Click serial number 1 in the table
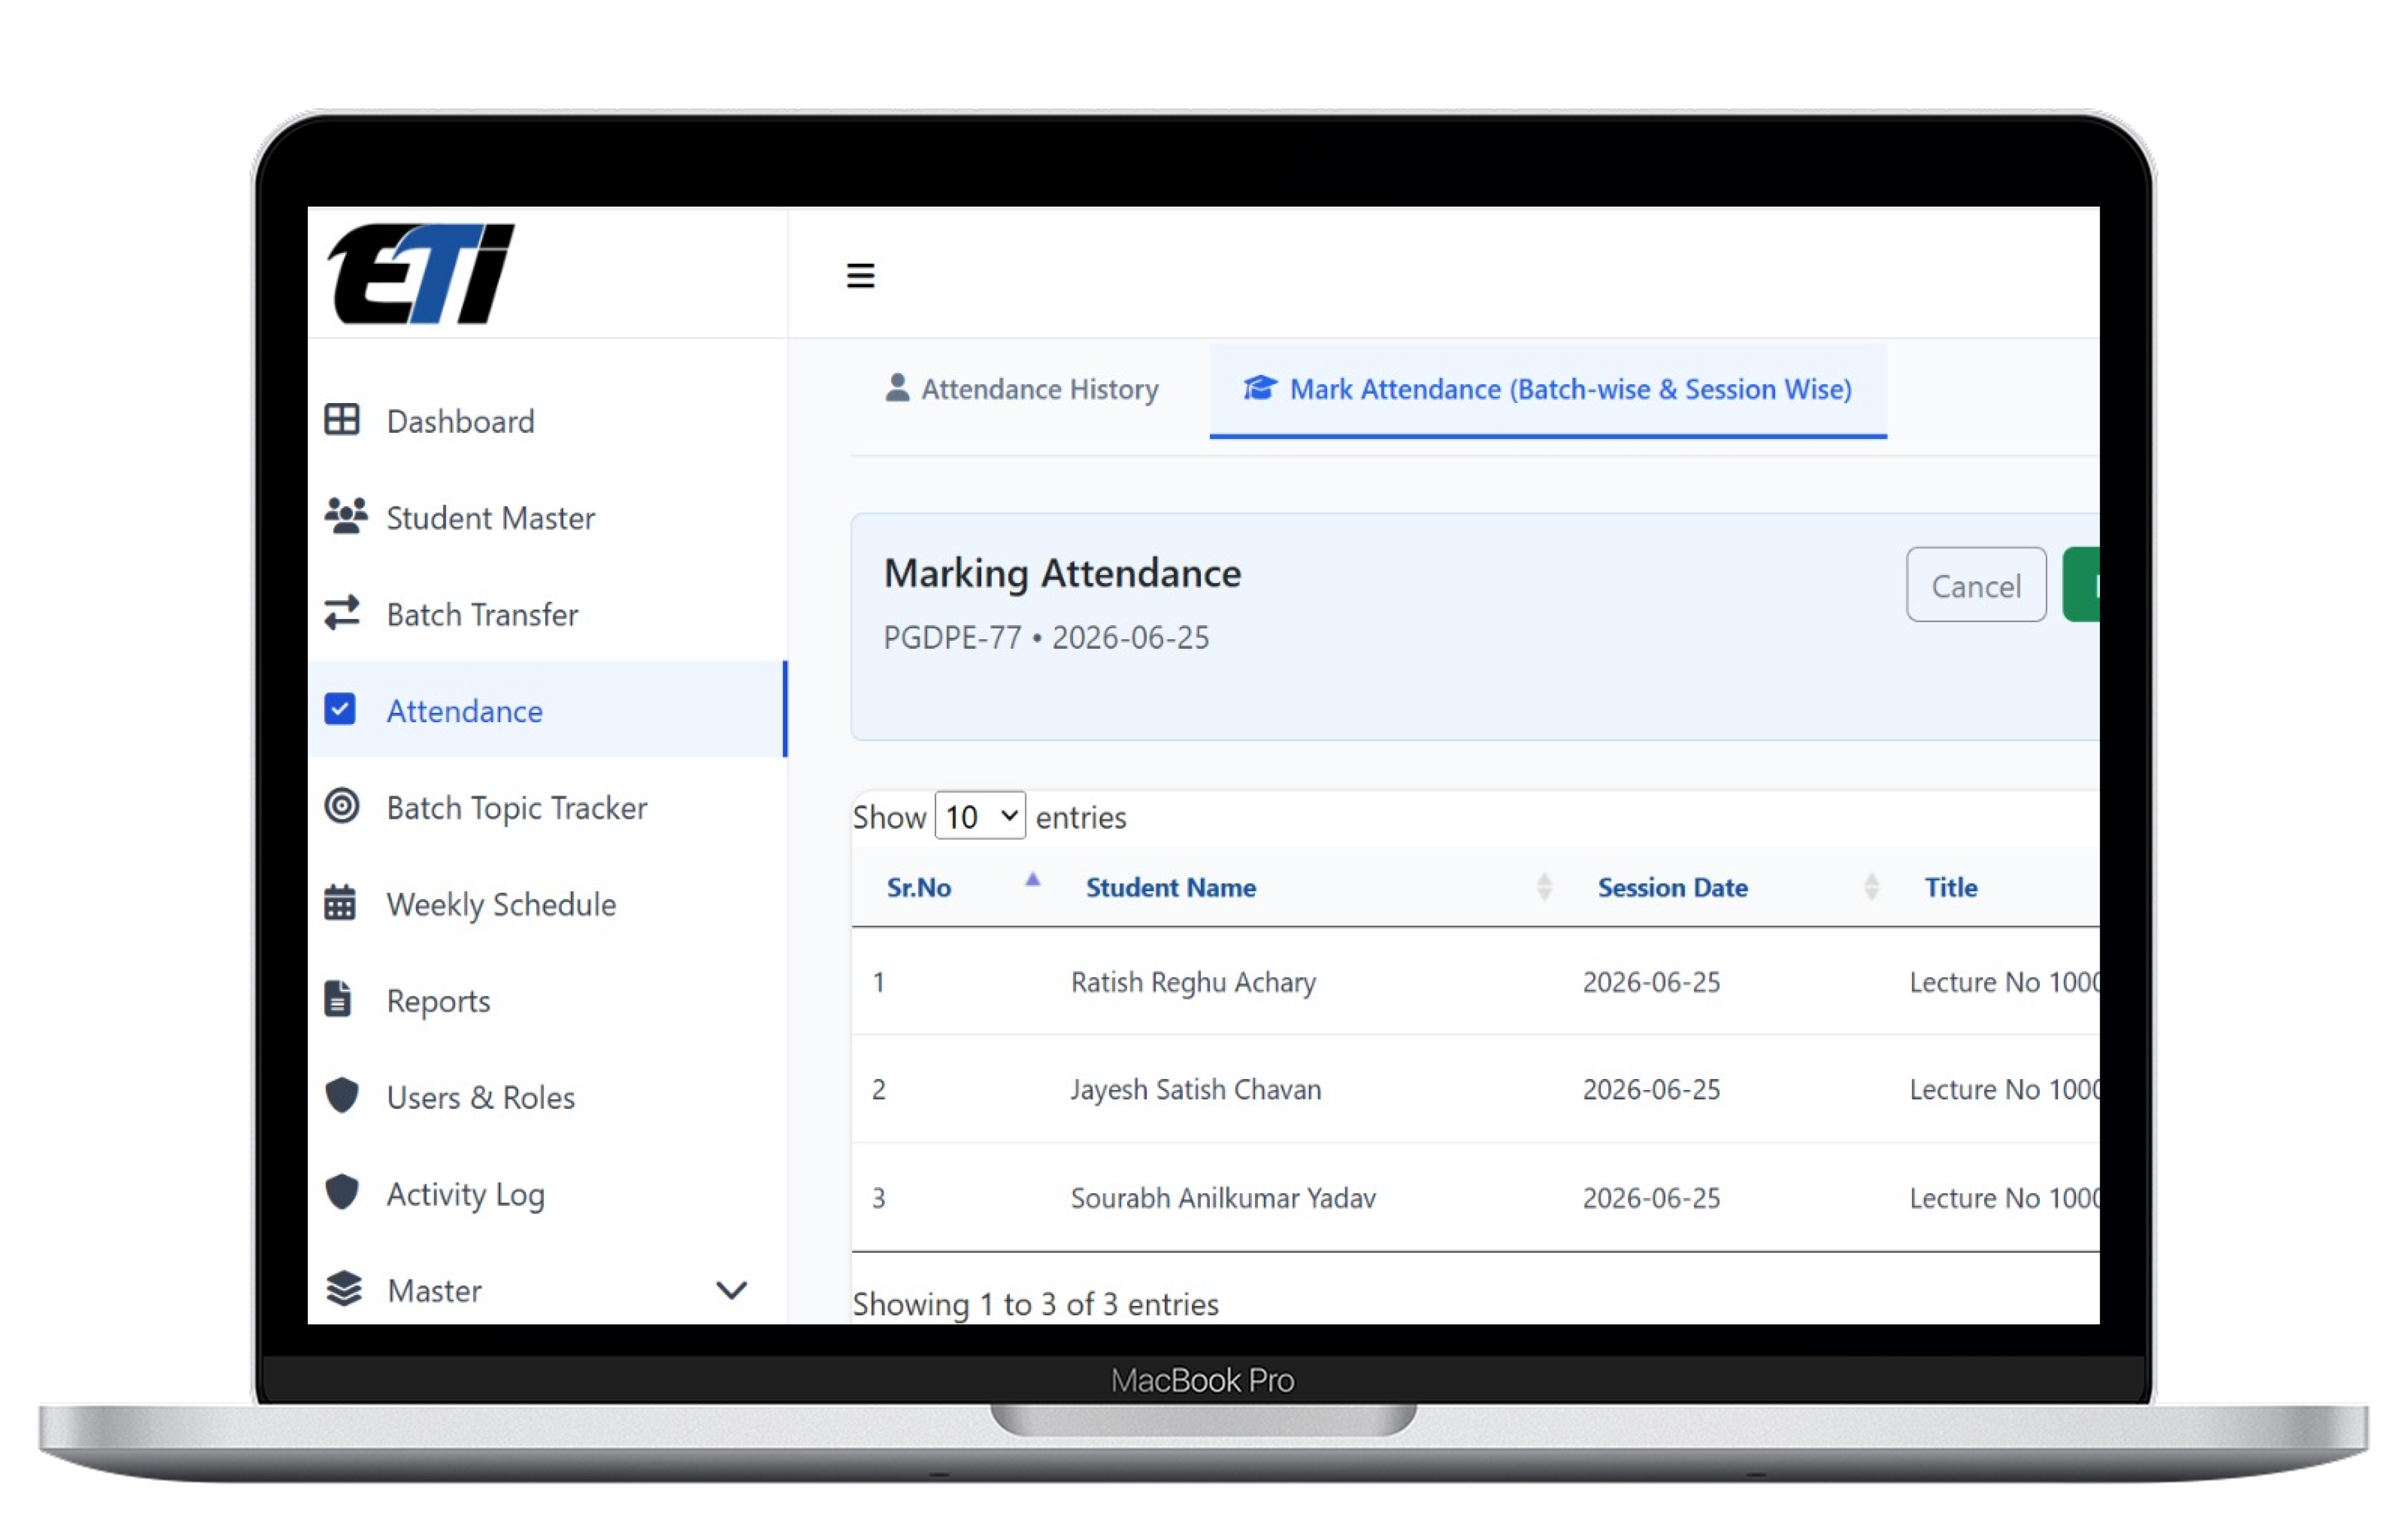This screenshot has width=2408, height=1531. click(878, 982)
